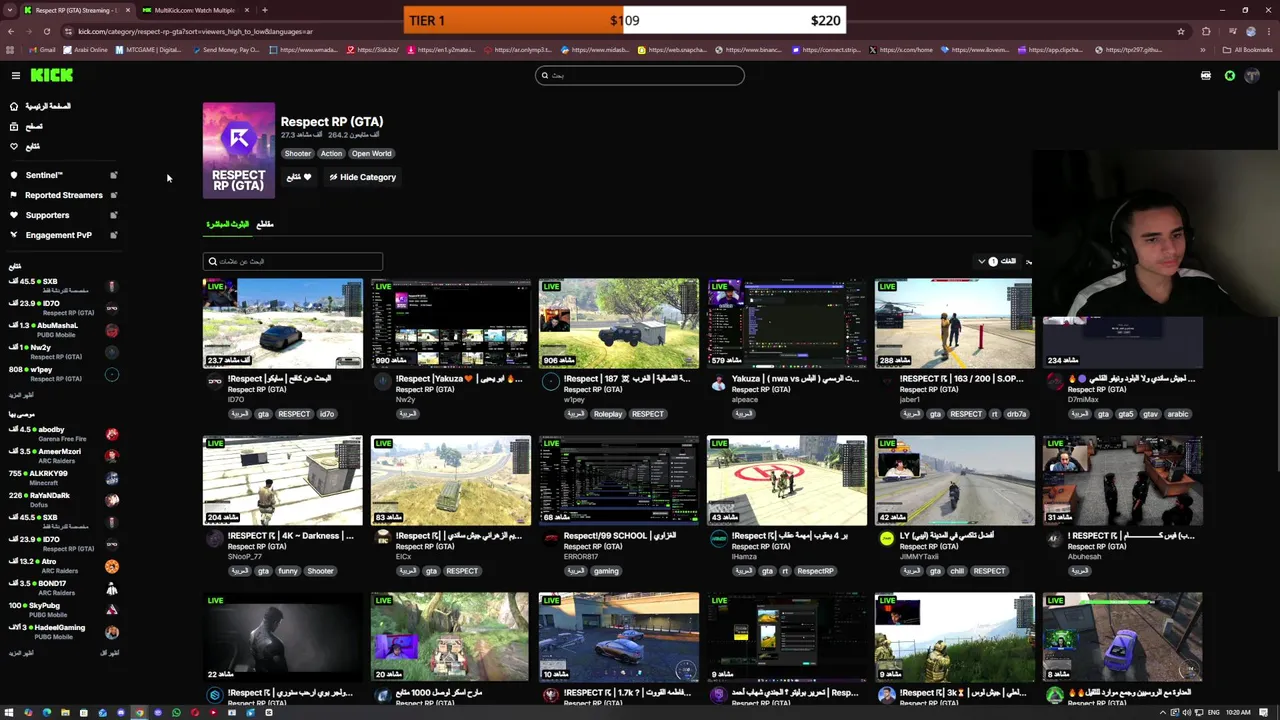Viewport: 1280px width, 720px height.
Task: Select the Action tag
Action: click(331, 153)
